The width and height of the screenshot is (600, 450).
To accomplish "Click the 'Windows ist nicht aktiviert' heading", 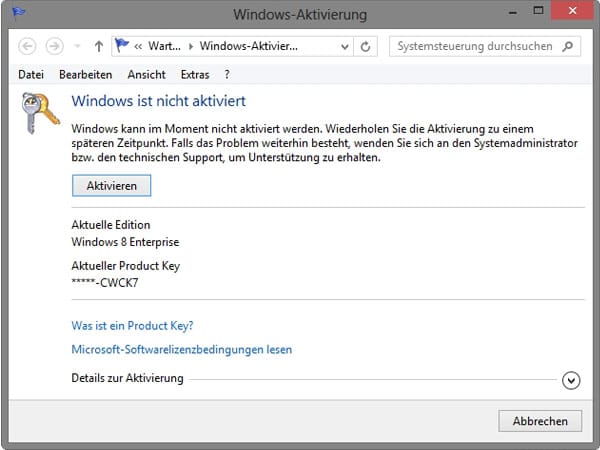I will (x=159, y=101).
